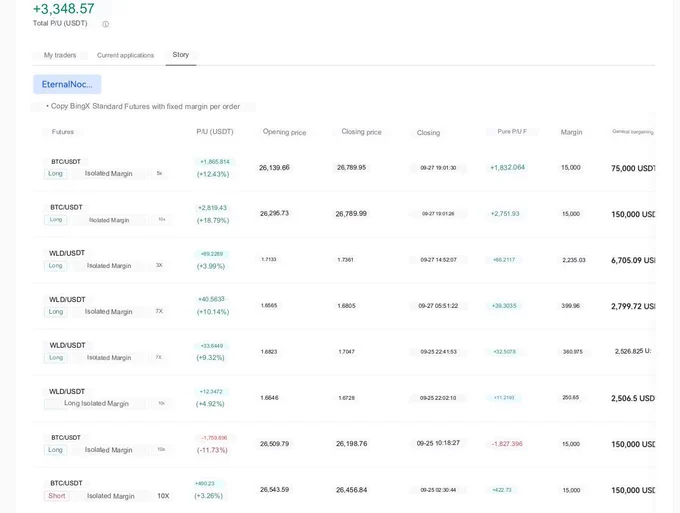Click the Short tag on last BTC/USDT row
This screenshot has height=513, width=680.
click(x=57, y=496)
